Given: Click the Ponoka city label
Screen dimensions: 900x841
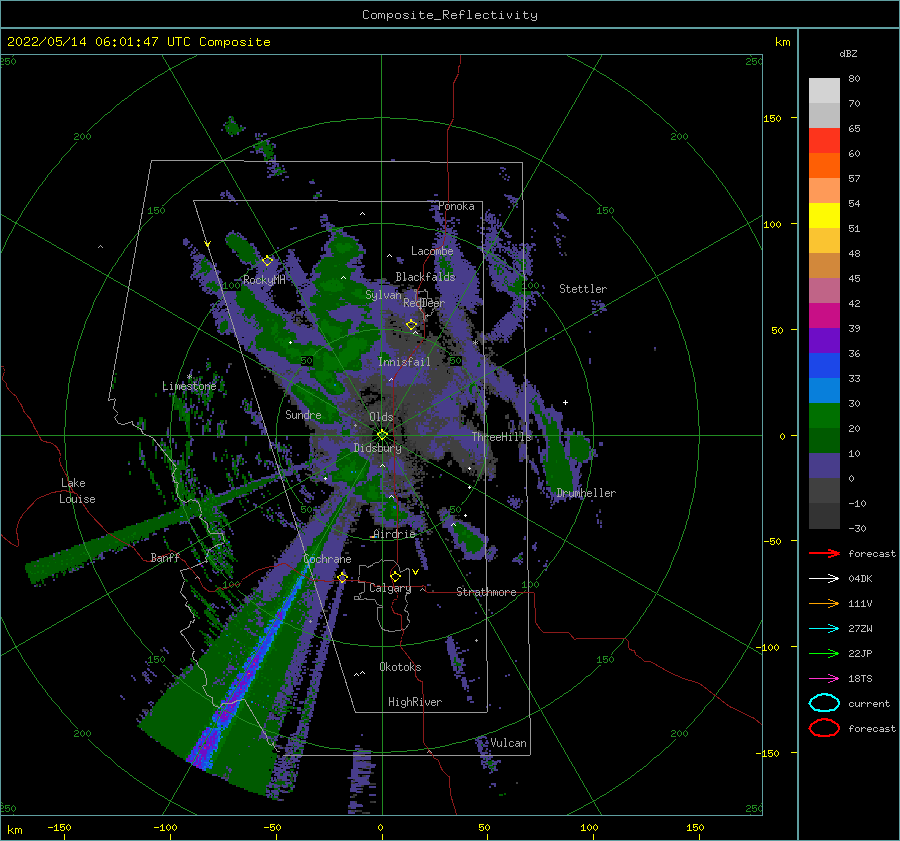Looking at the screenshot, I should click(x=456, y=207).
